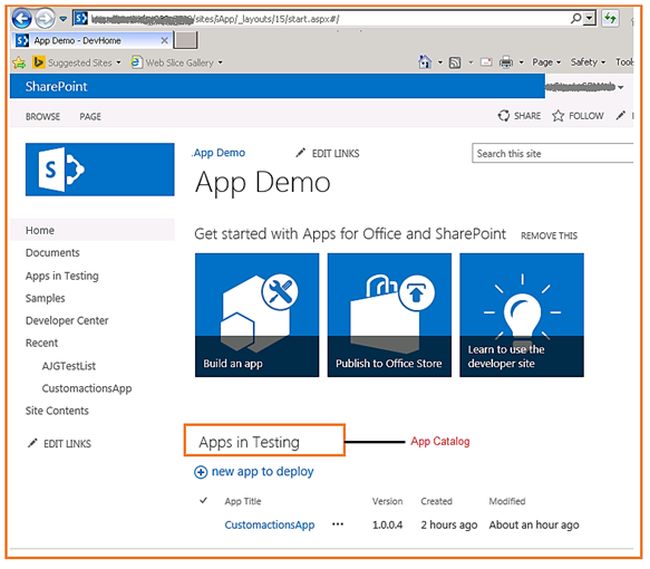Image resolution: width=650 pixels, height=569 pixels.
Task: Open Suggested Sites favorites item
Action: 77,63
